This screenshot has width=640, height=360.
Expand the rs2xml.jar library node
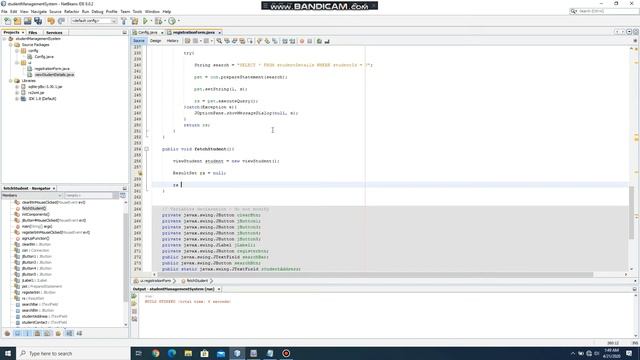tap(17, 93)
